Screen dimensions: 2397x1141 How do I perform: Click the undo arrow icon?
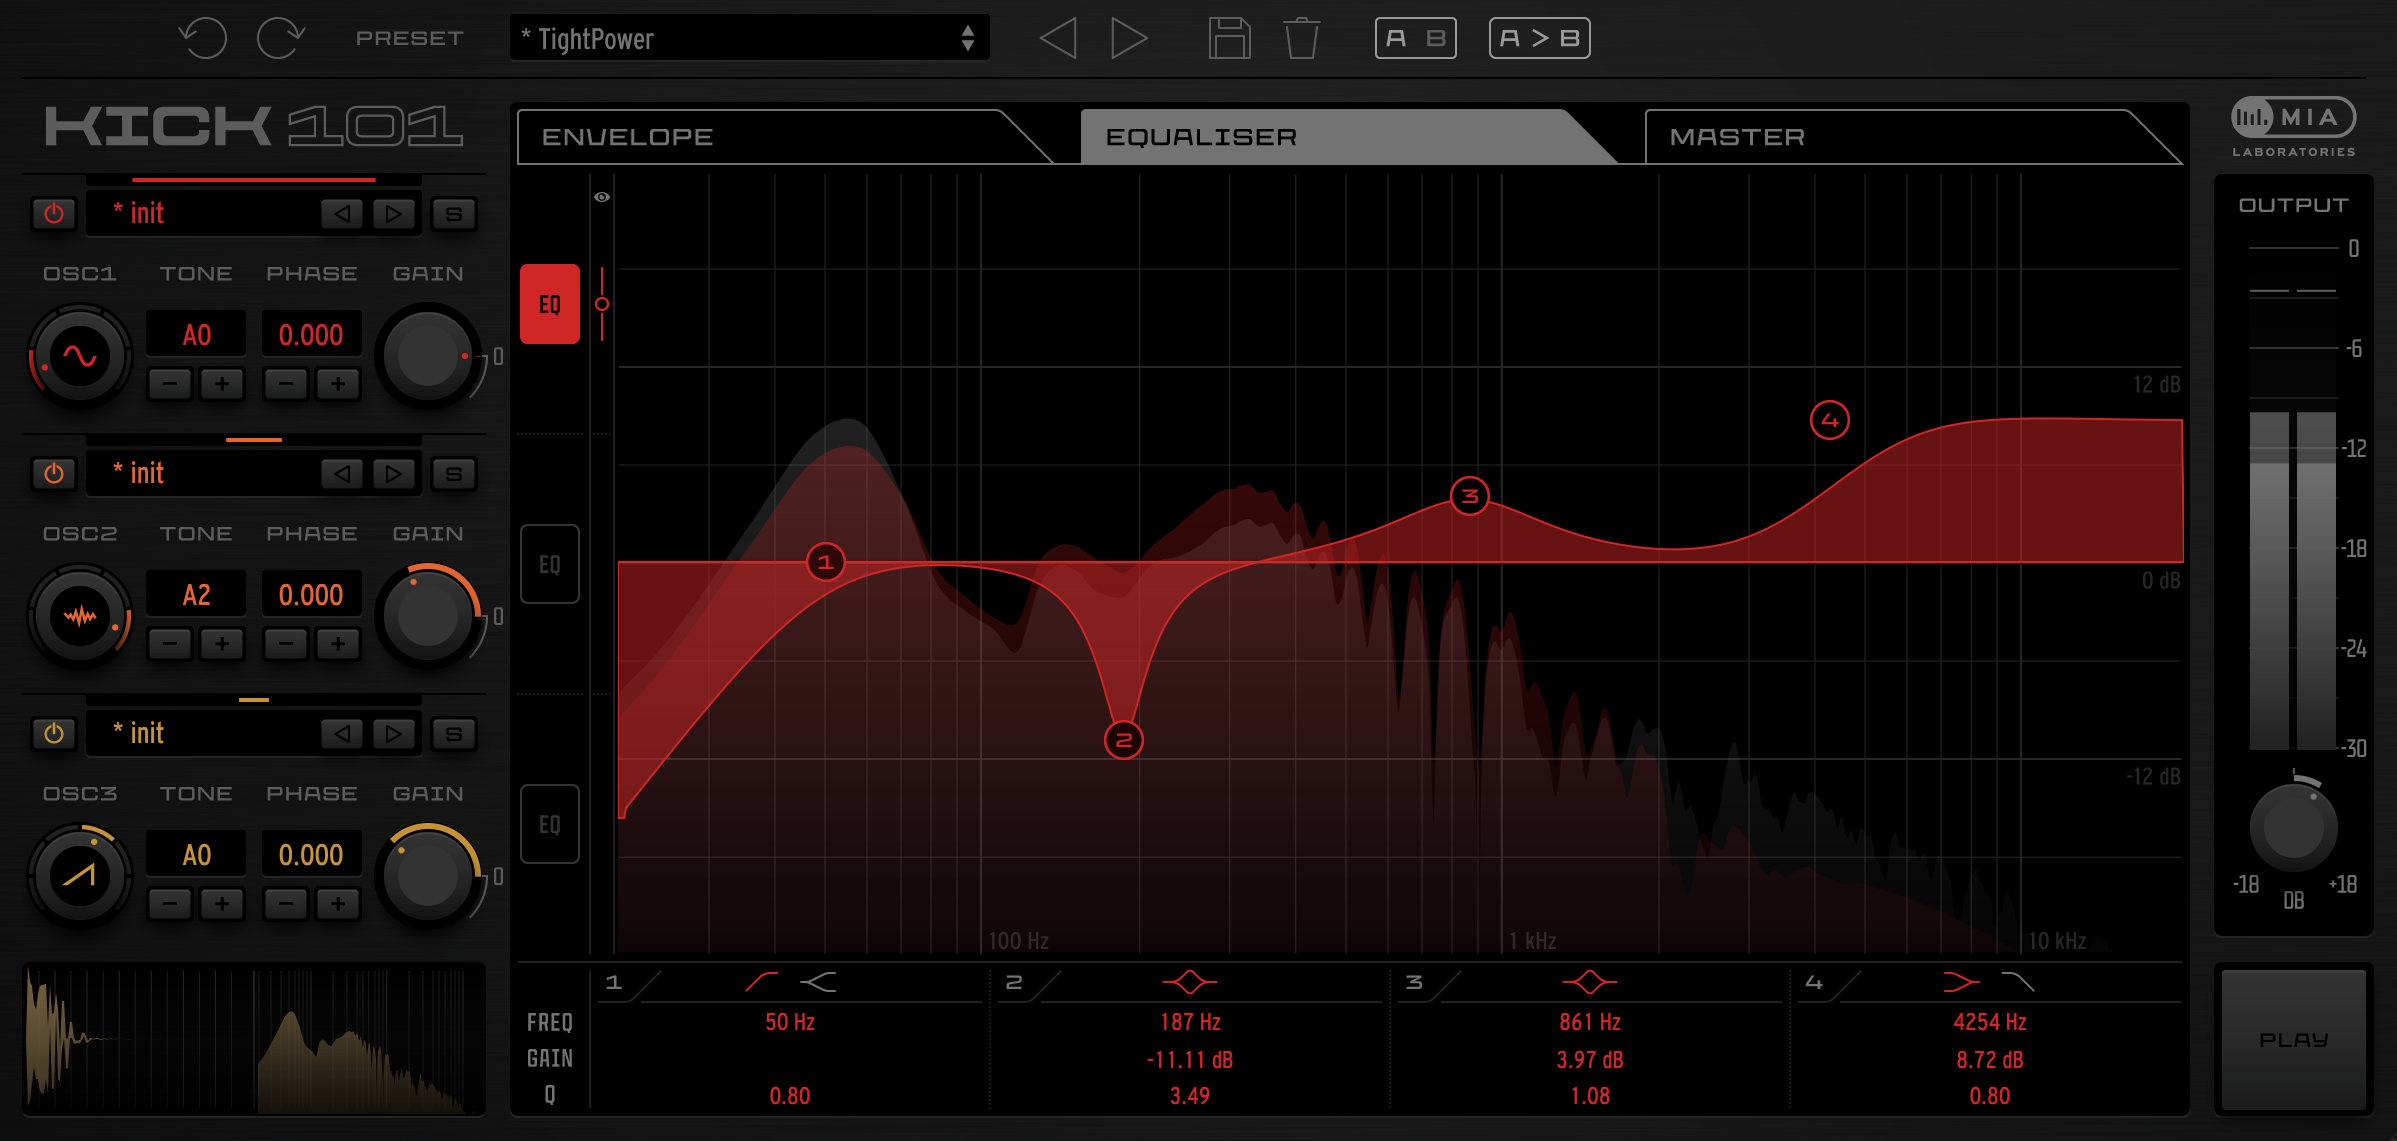[x=203, y=38]
